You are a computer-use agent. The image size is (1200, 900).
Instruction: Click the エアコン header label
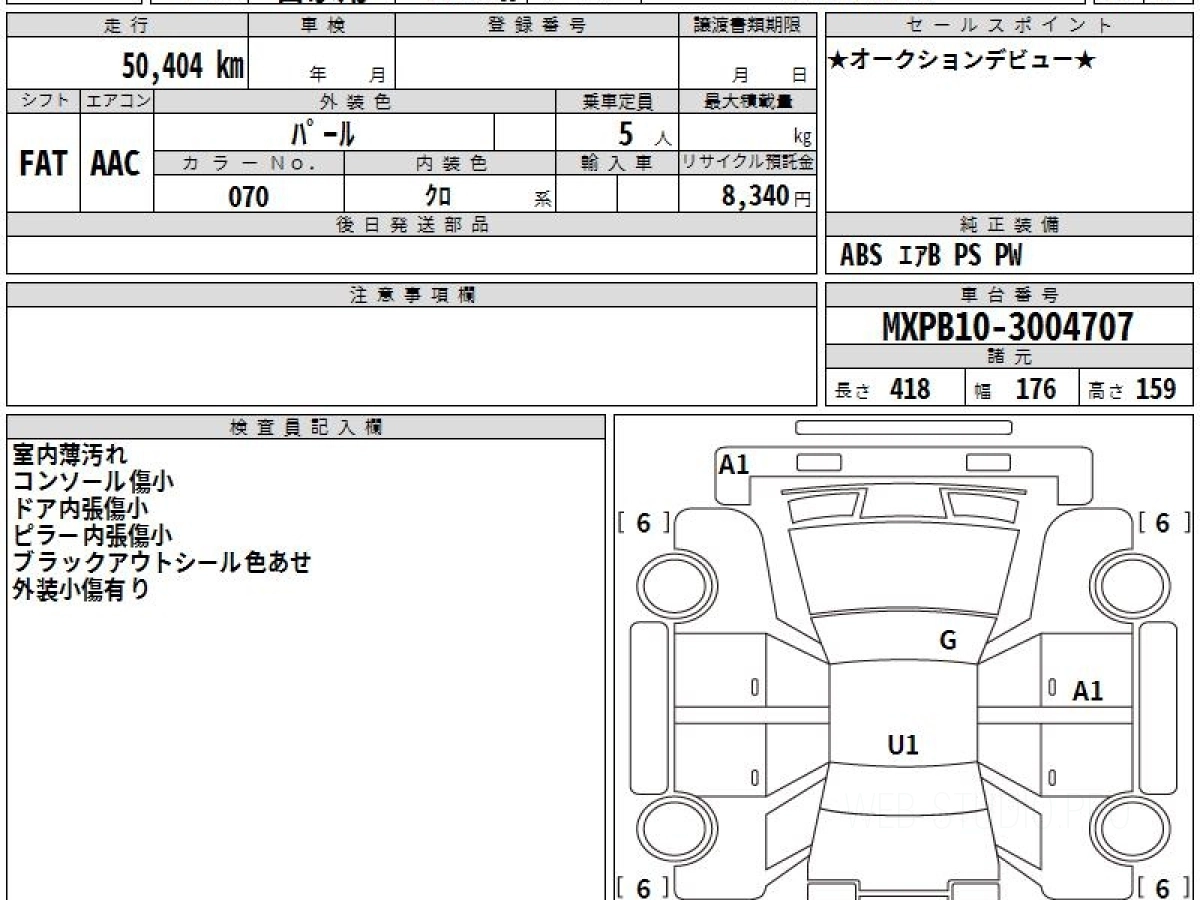coord(117,102)
